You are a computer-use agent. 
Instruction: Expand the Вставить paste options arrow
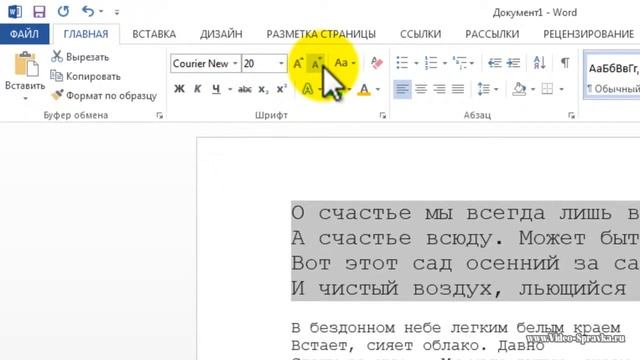25,98
